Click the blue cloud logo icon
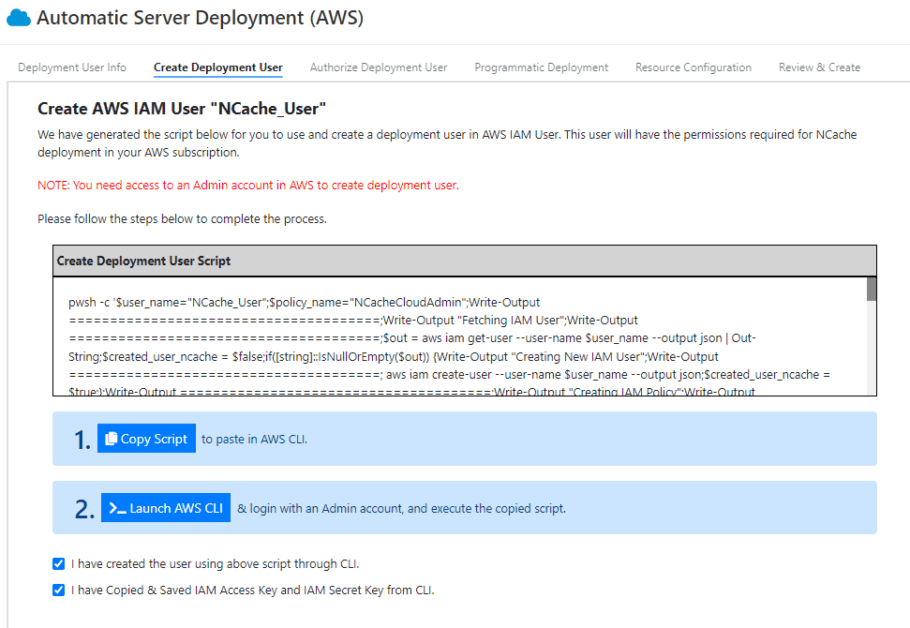This screenshot has height=628, width=910. coord(18,18)
